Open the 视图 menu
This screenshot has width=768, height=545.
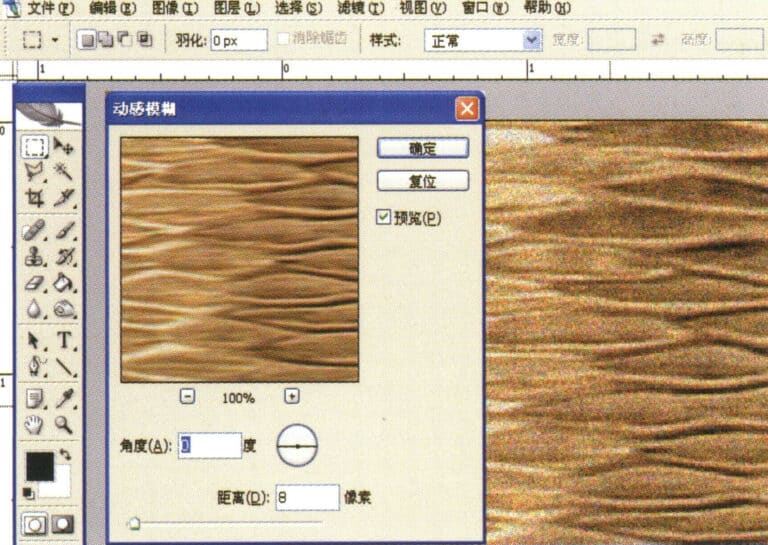click(423, 8)
